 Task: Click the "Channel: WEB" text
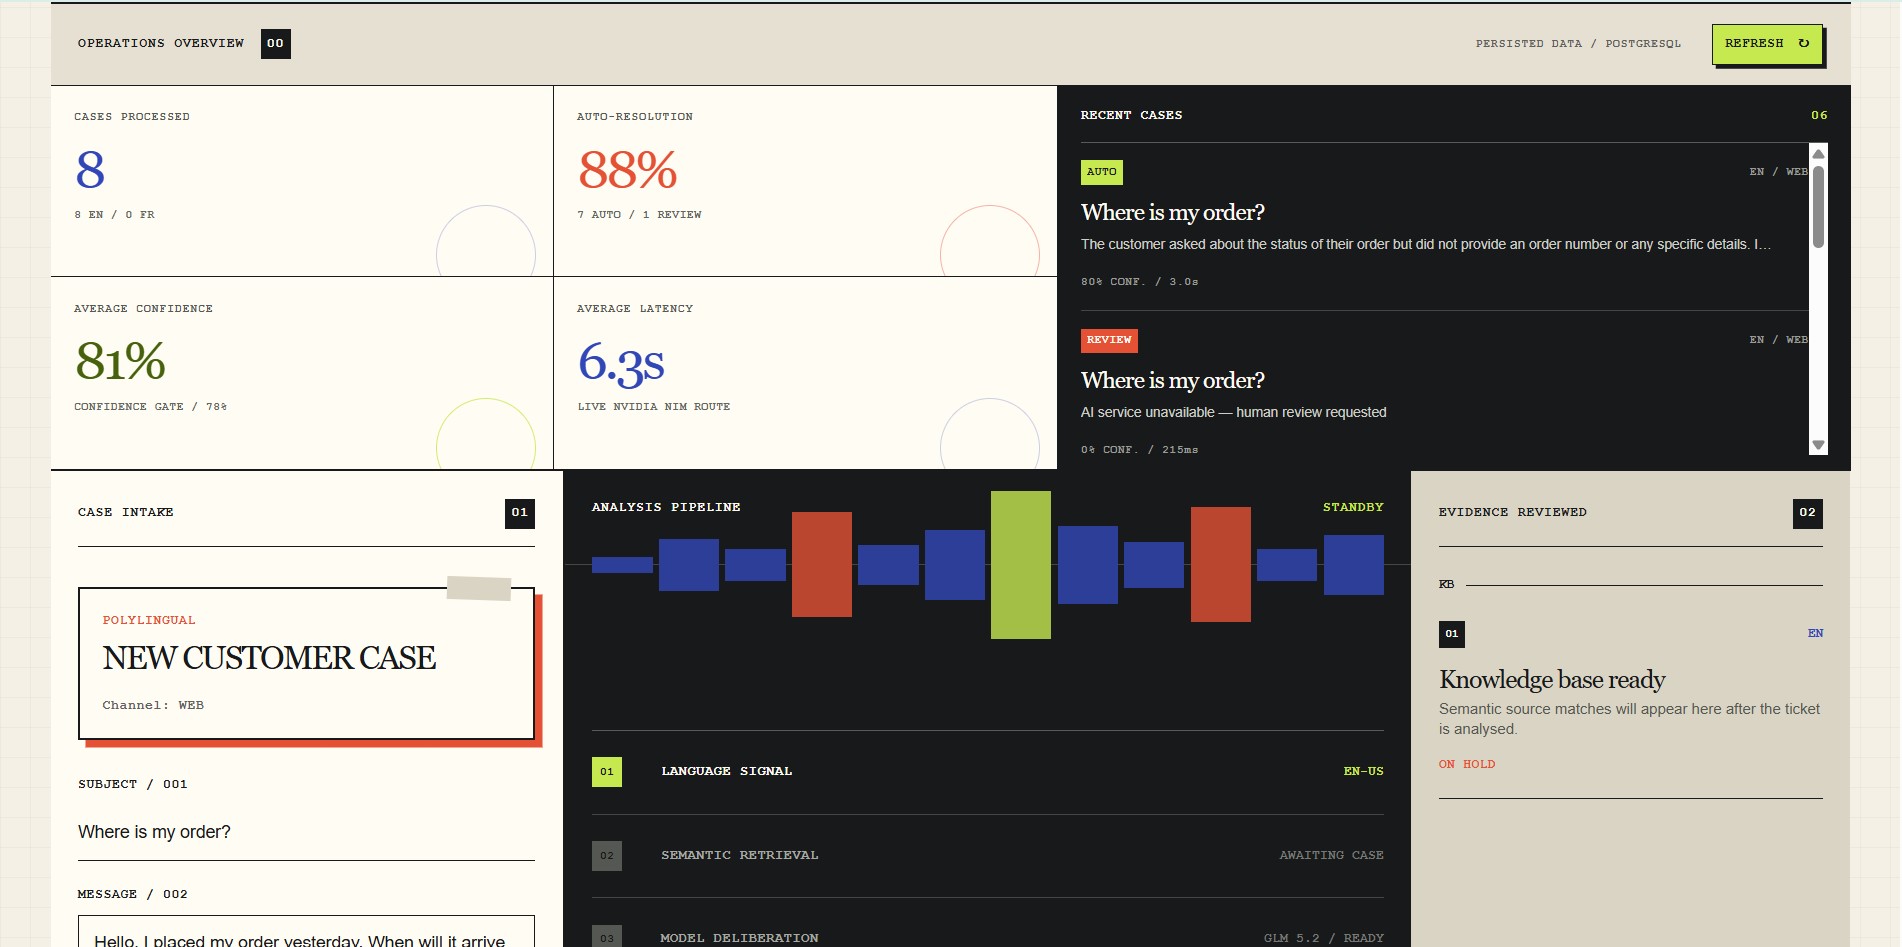click(153, 706)
